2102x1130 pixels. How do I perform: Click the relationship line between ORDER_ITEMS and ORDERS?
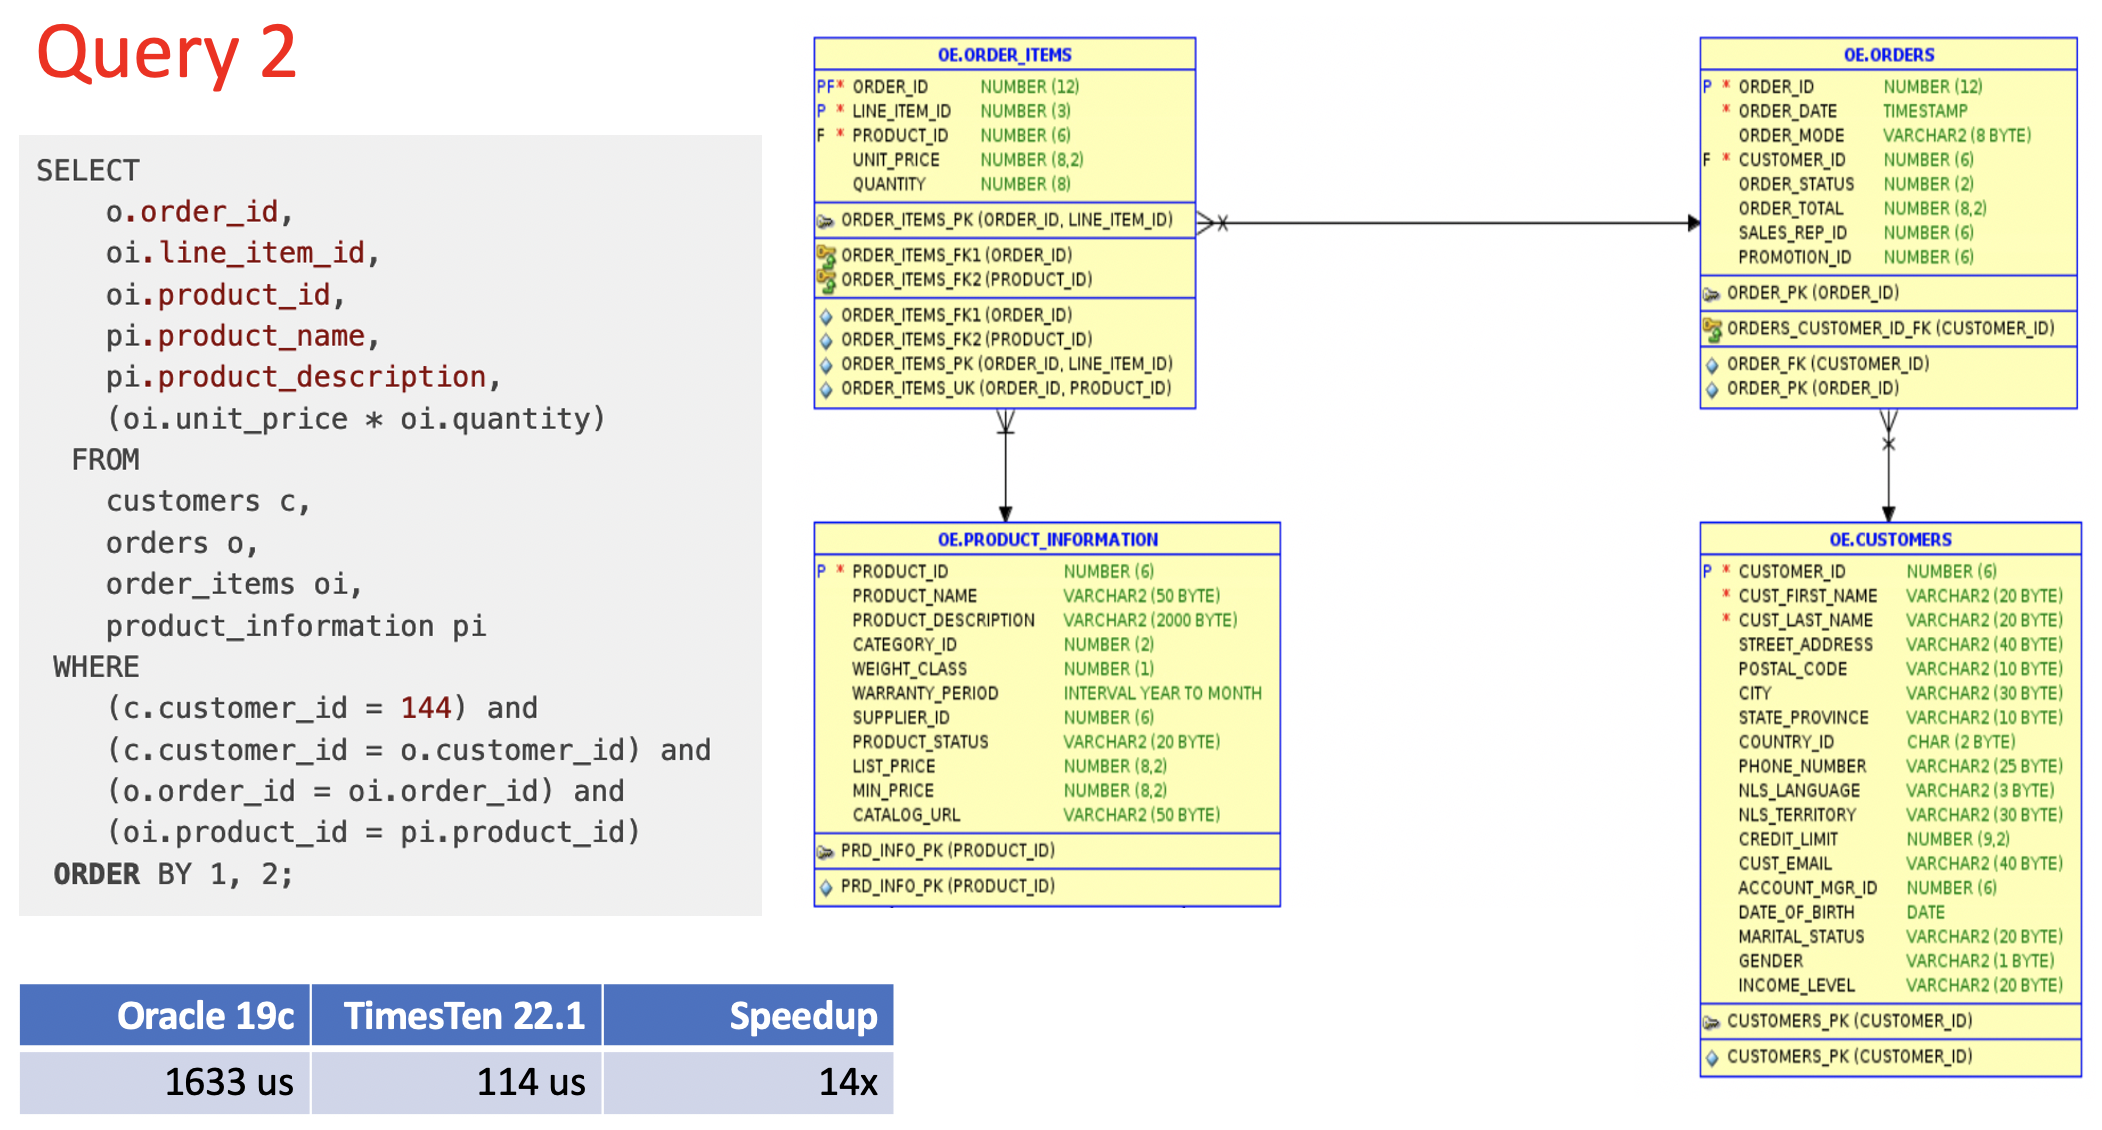click(x=1450, y=223)
